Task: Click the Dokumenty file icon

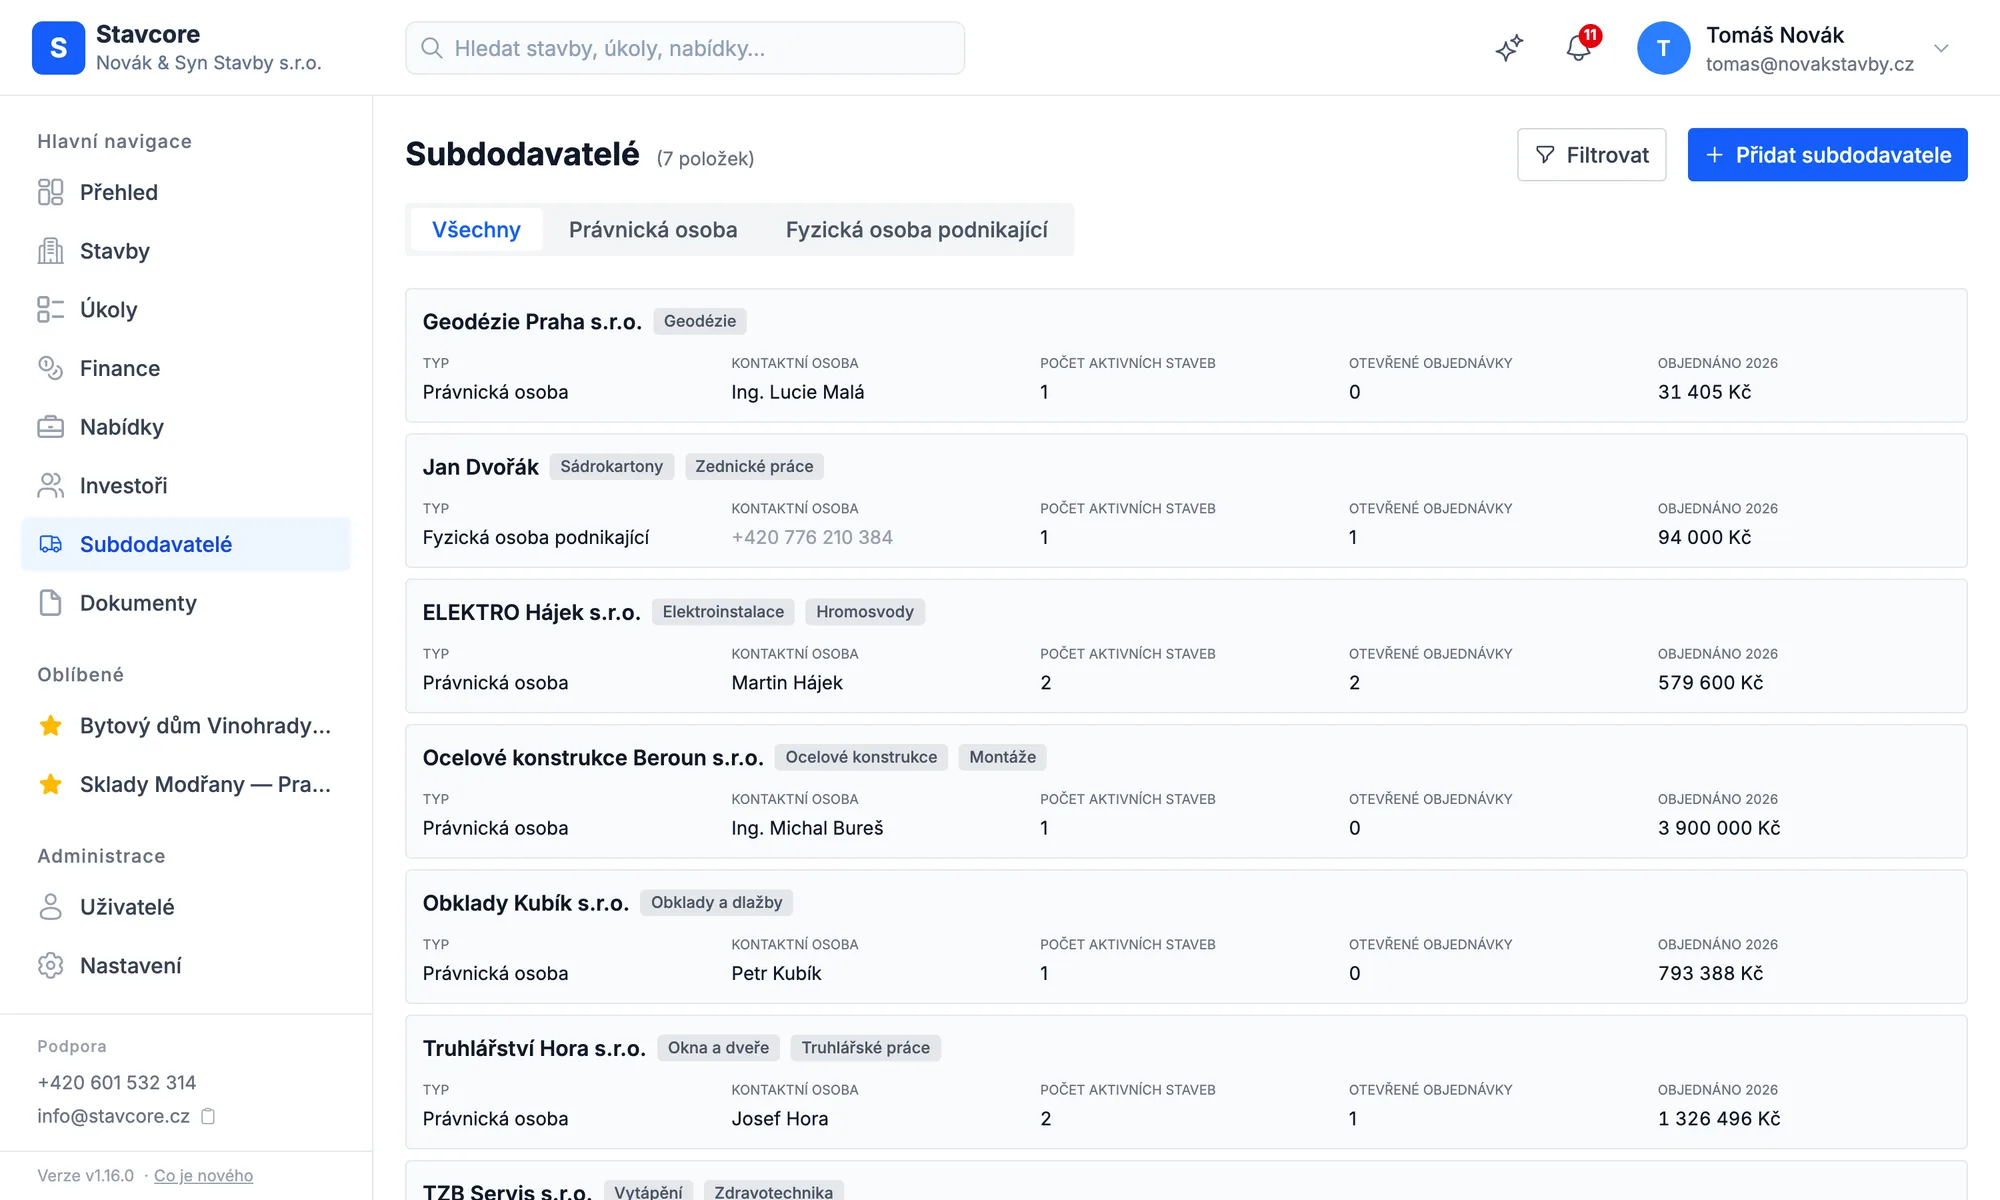Action: pos(50,603)
